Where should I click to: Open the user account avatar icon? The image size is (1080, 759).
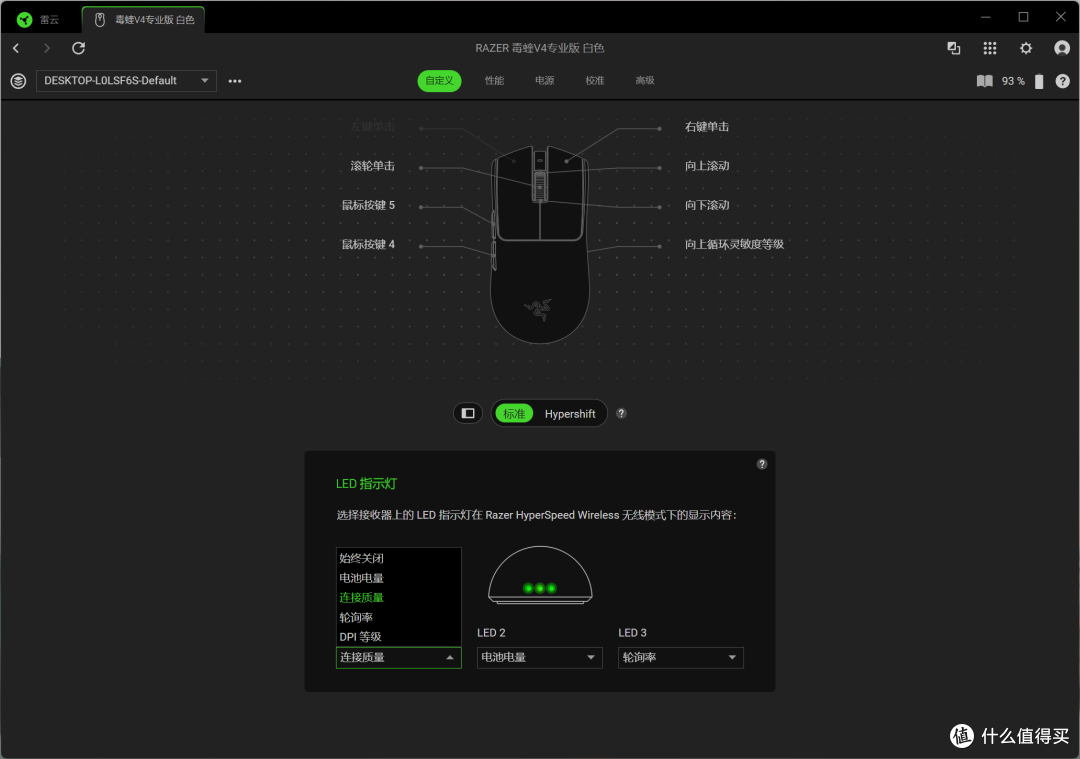pyautogui.click(x=1062, y=48)
